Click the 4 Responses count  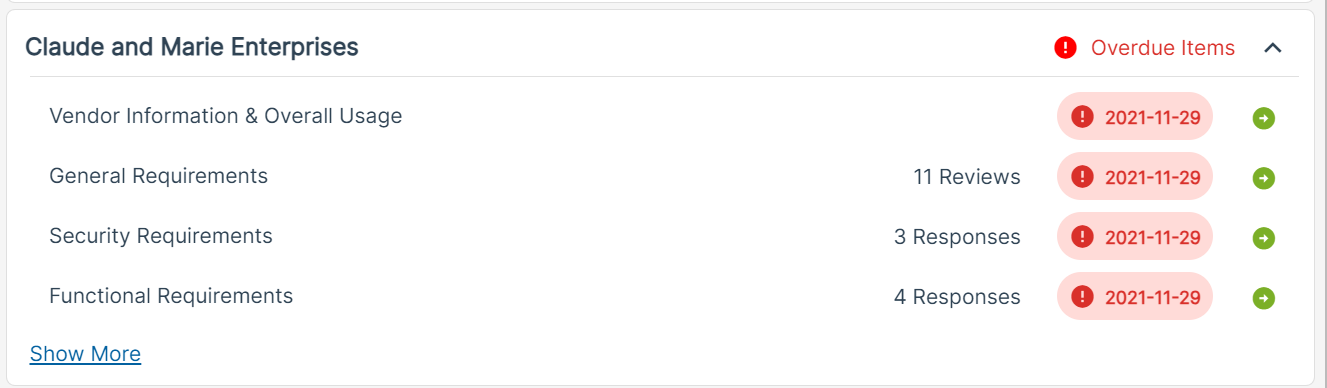(x=957, y=297)
